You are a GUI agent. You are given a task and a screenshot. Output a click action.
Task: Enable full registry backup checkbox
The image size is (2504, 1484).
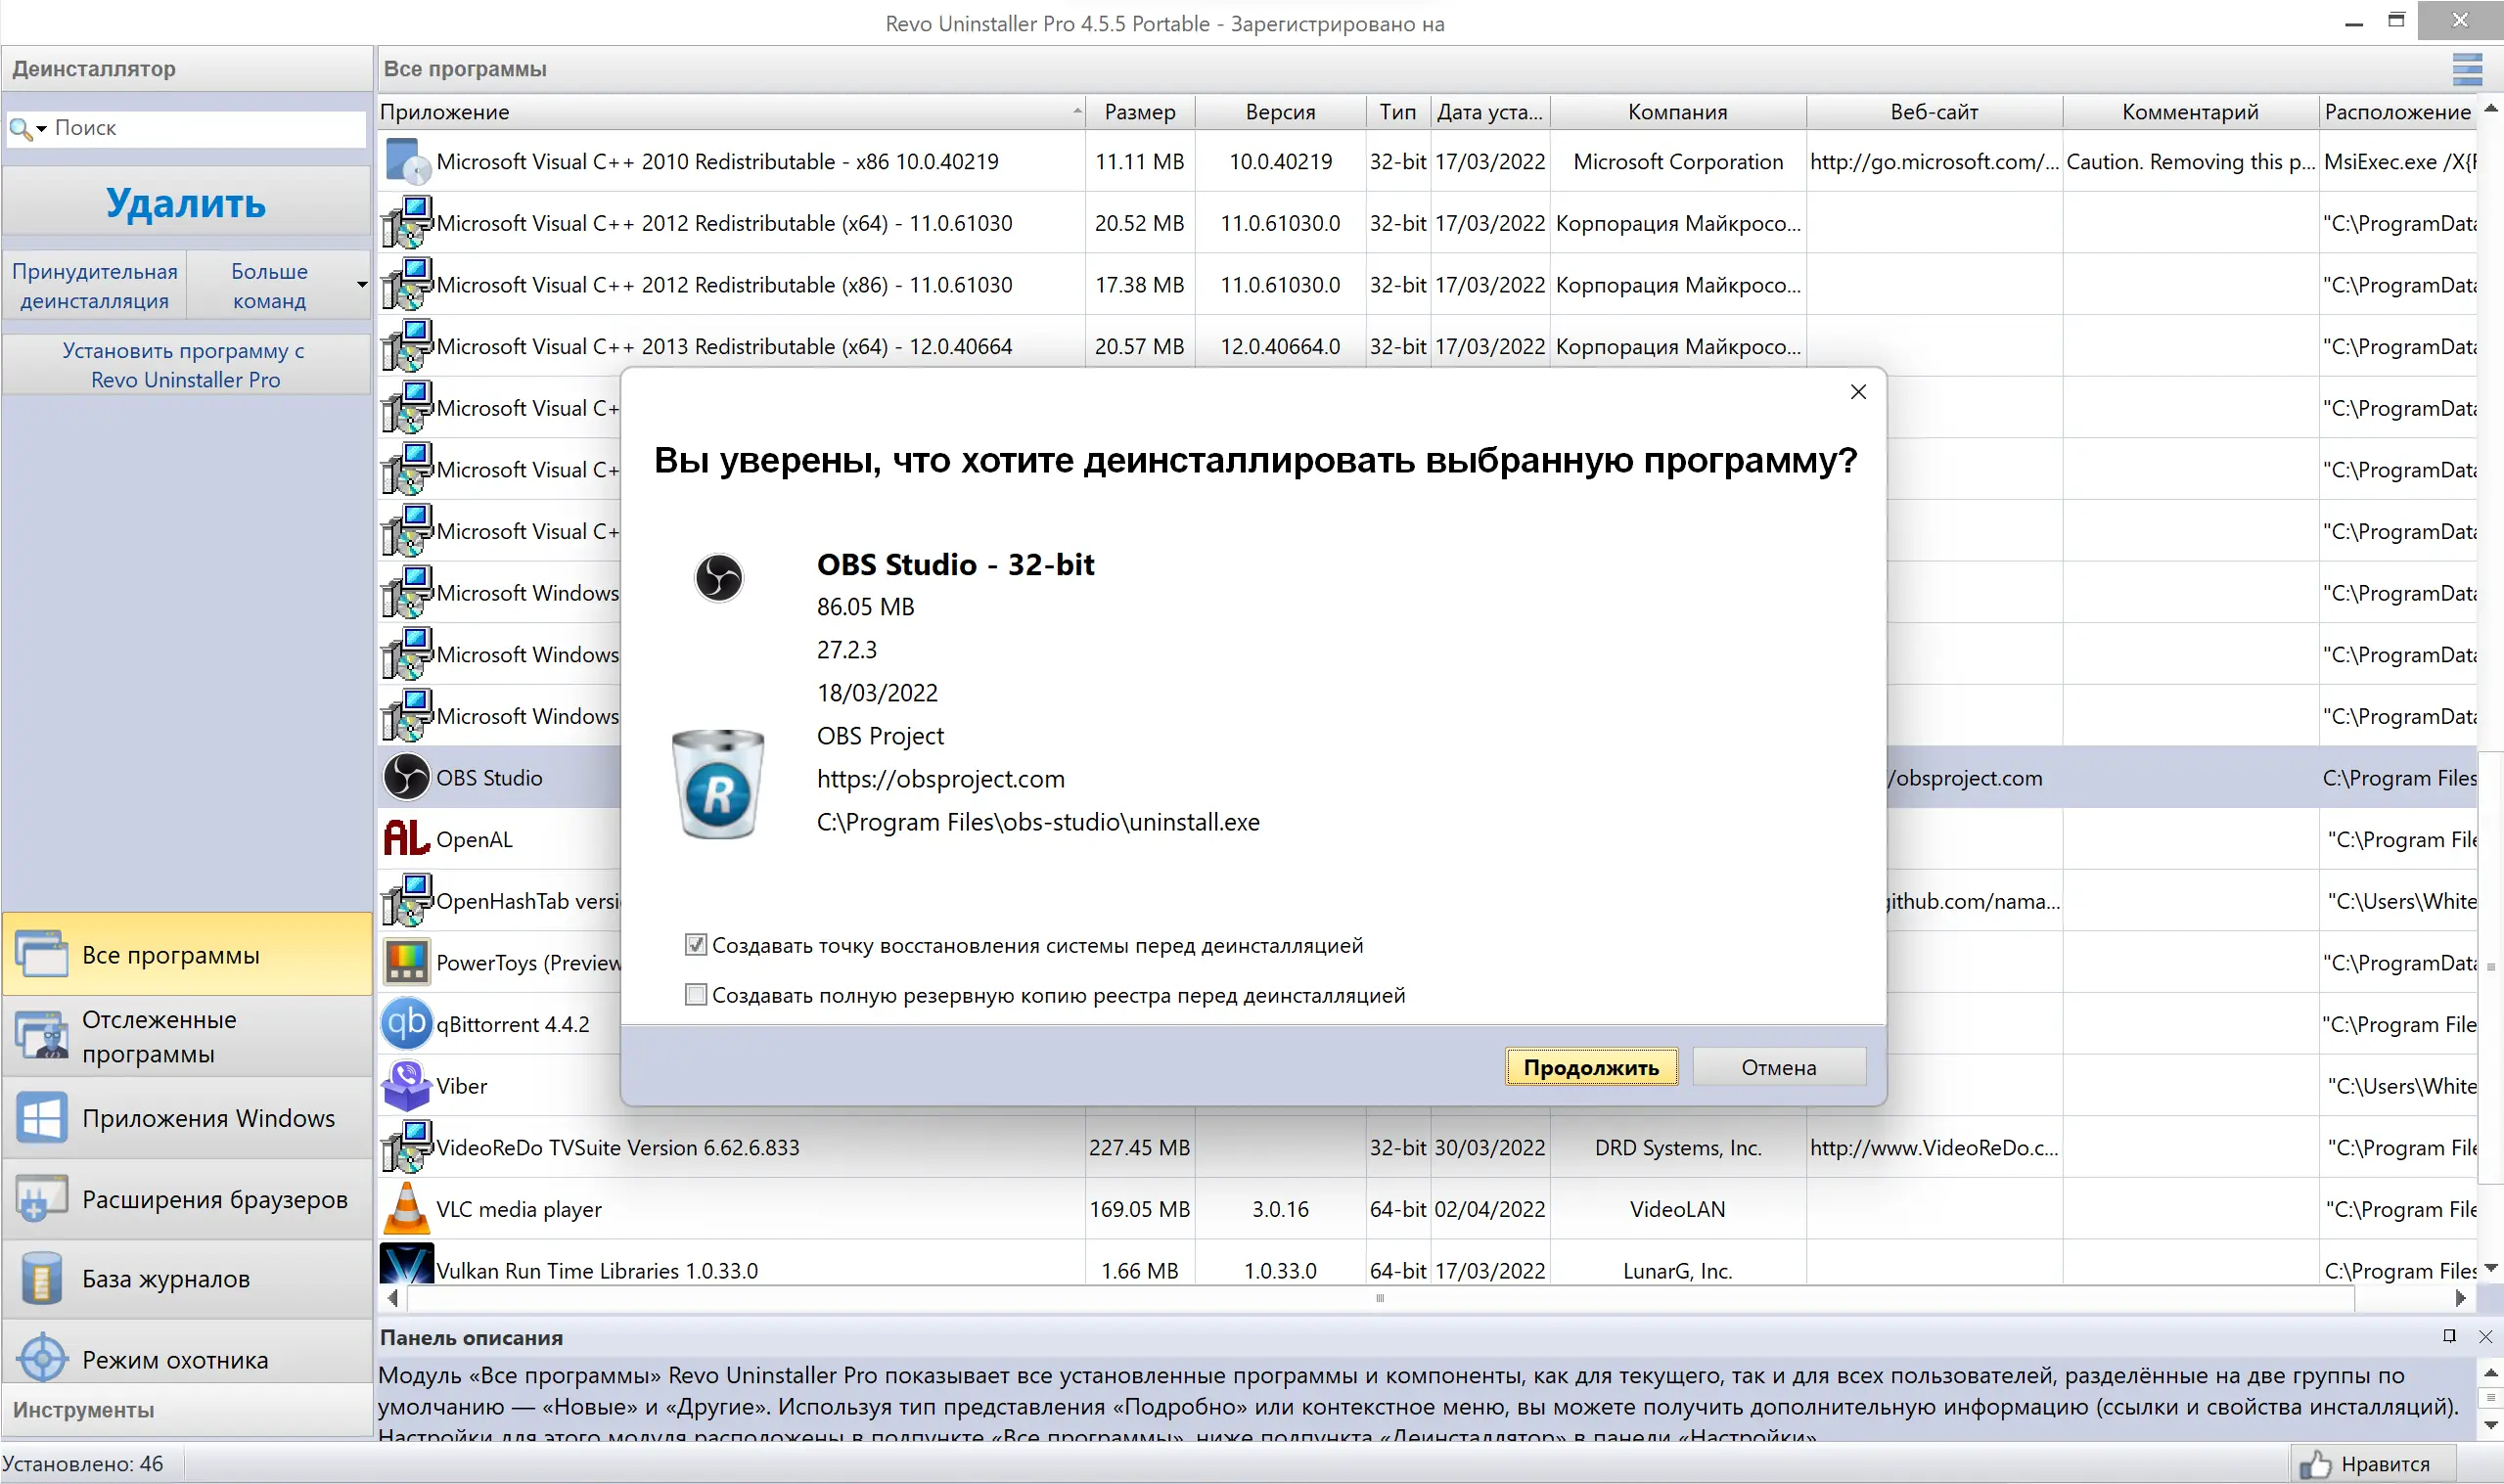pyautogui.click(x=696, y=995)
